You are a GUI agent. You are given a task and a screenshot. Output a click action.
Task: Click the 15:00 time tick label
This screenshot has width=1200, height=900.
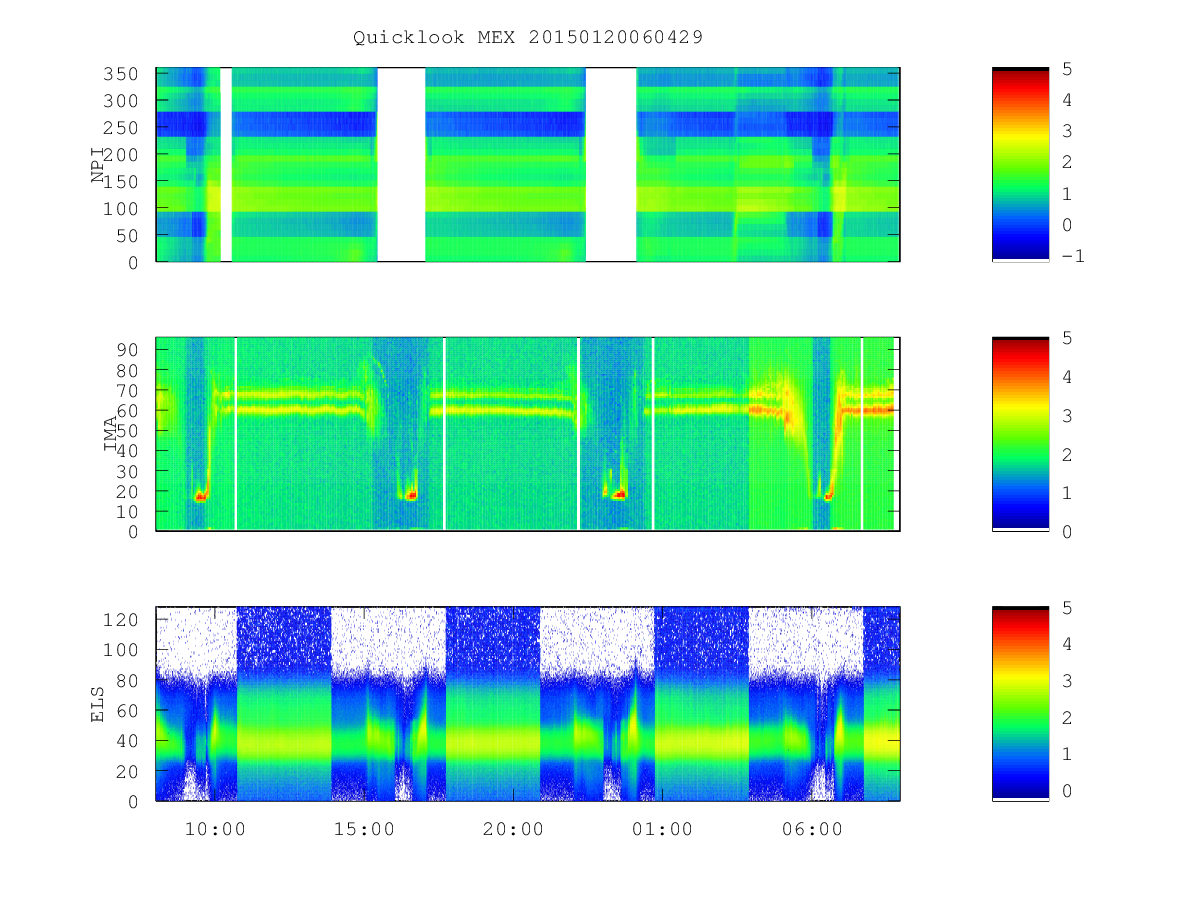pos(364,829)
